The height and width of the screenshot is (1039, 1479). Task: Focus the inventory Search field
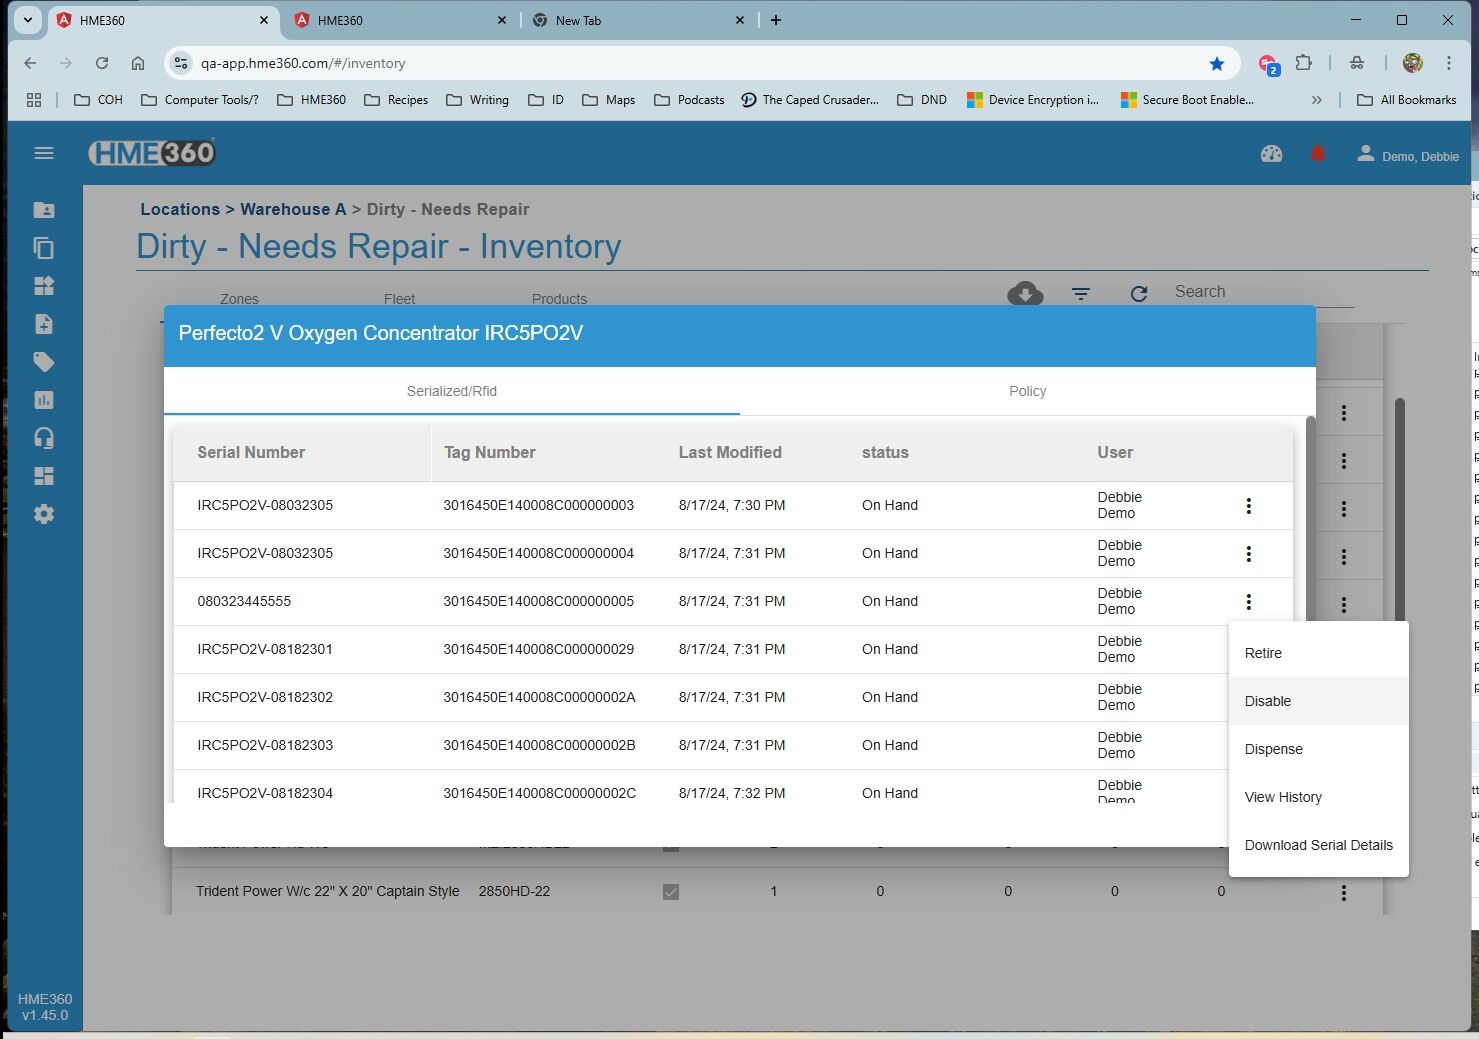coord(1264,292)
